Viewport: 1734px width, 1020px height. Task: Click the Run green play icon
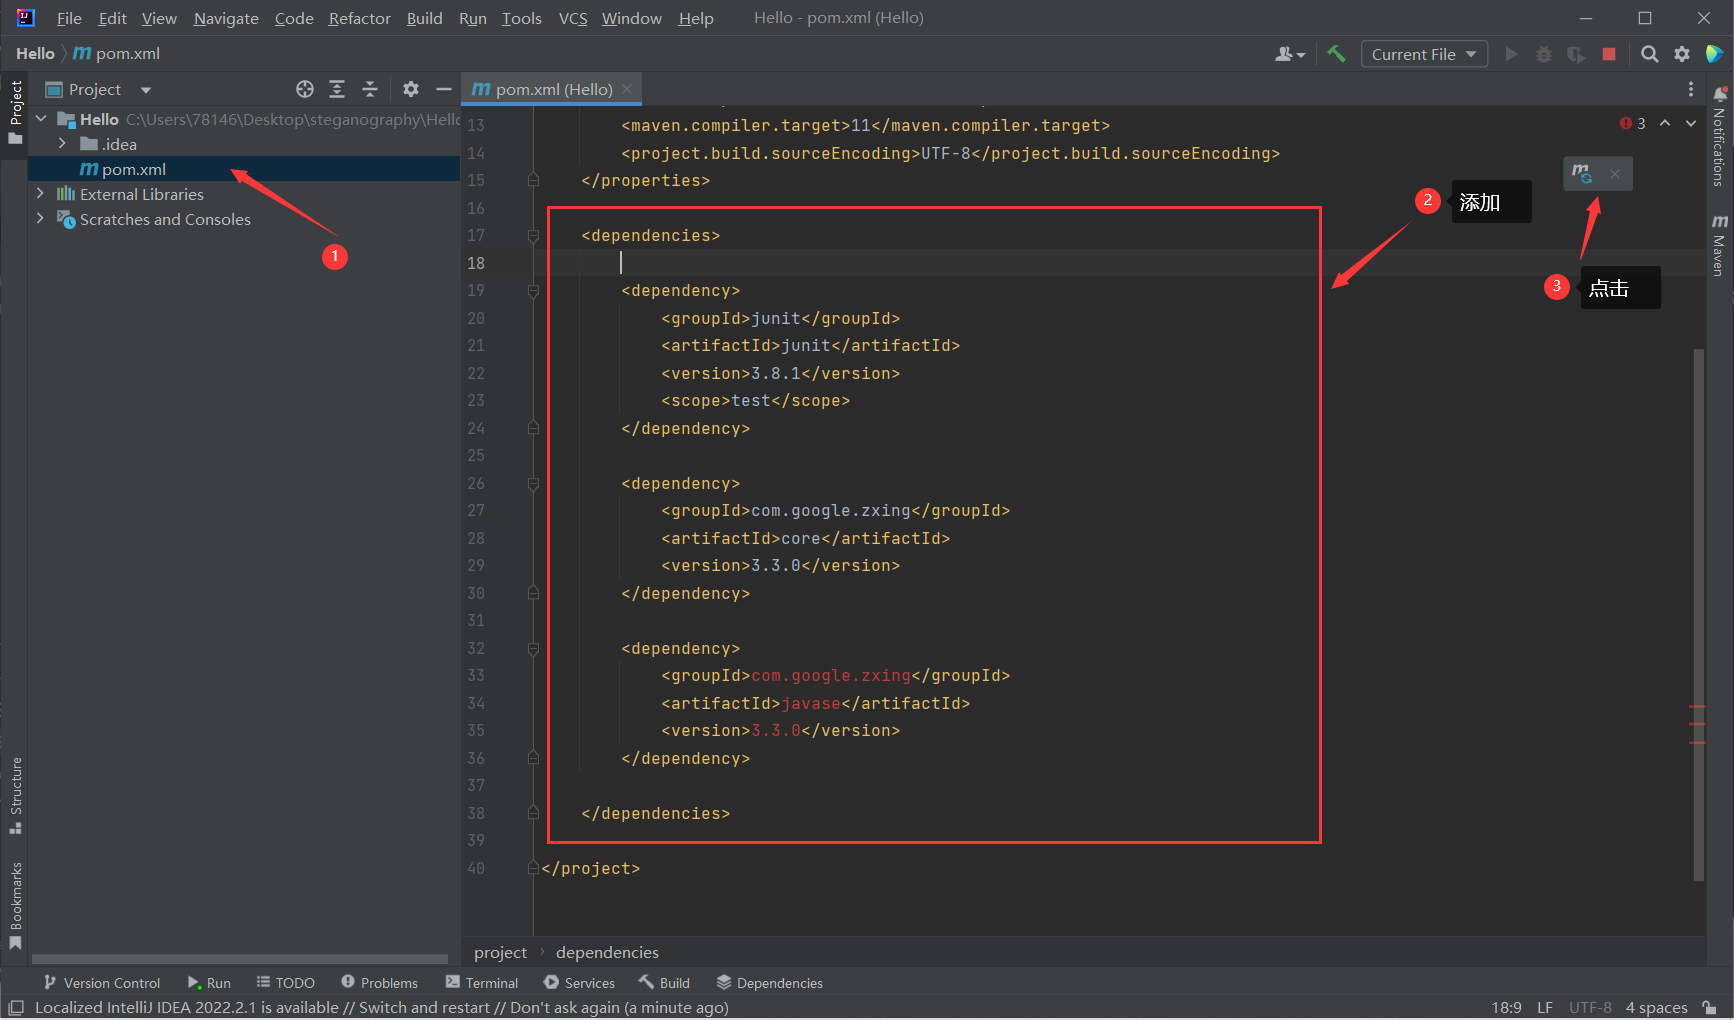(x=1511, y=54)
